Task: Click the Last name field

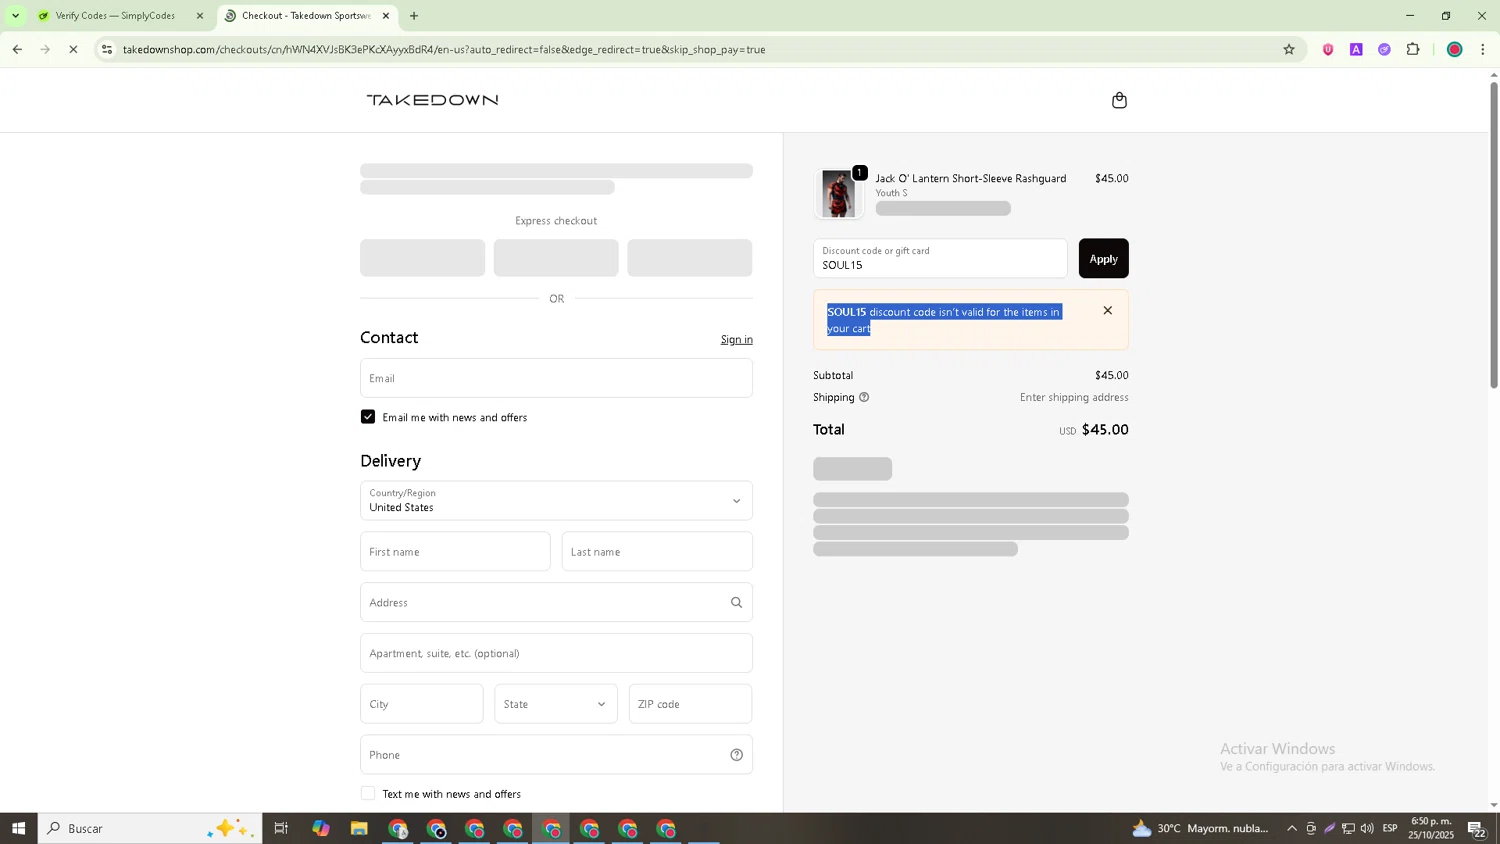Action: [x=657, y=552]
